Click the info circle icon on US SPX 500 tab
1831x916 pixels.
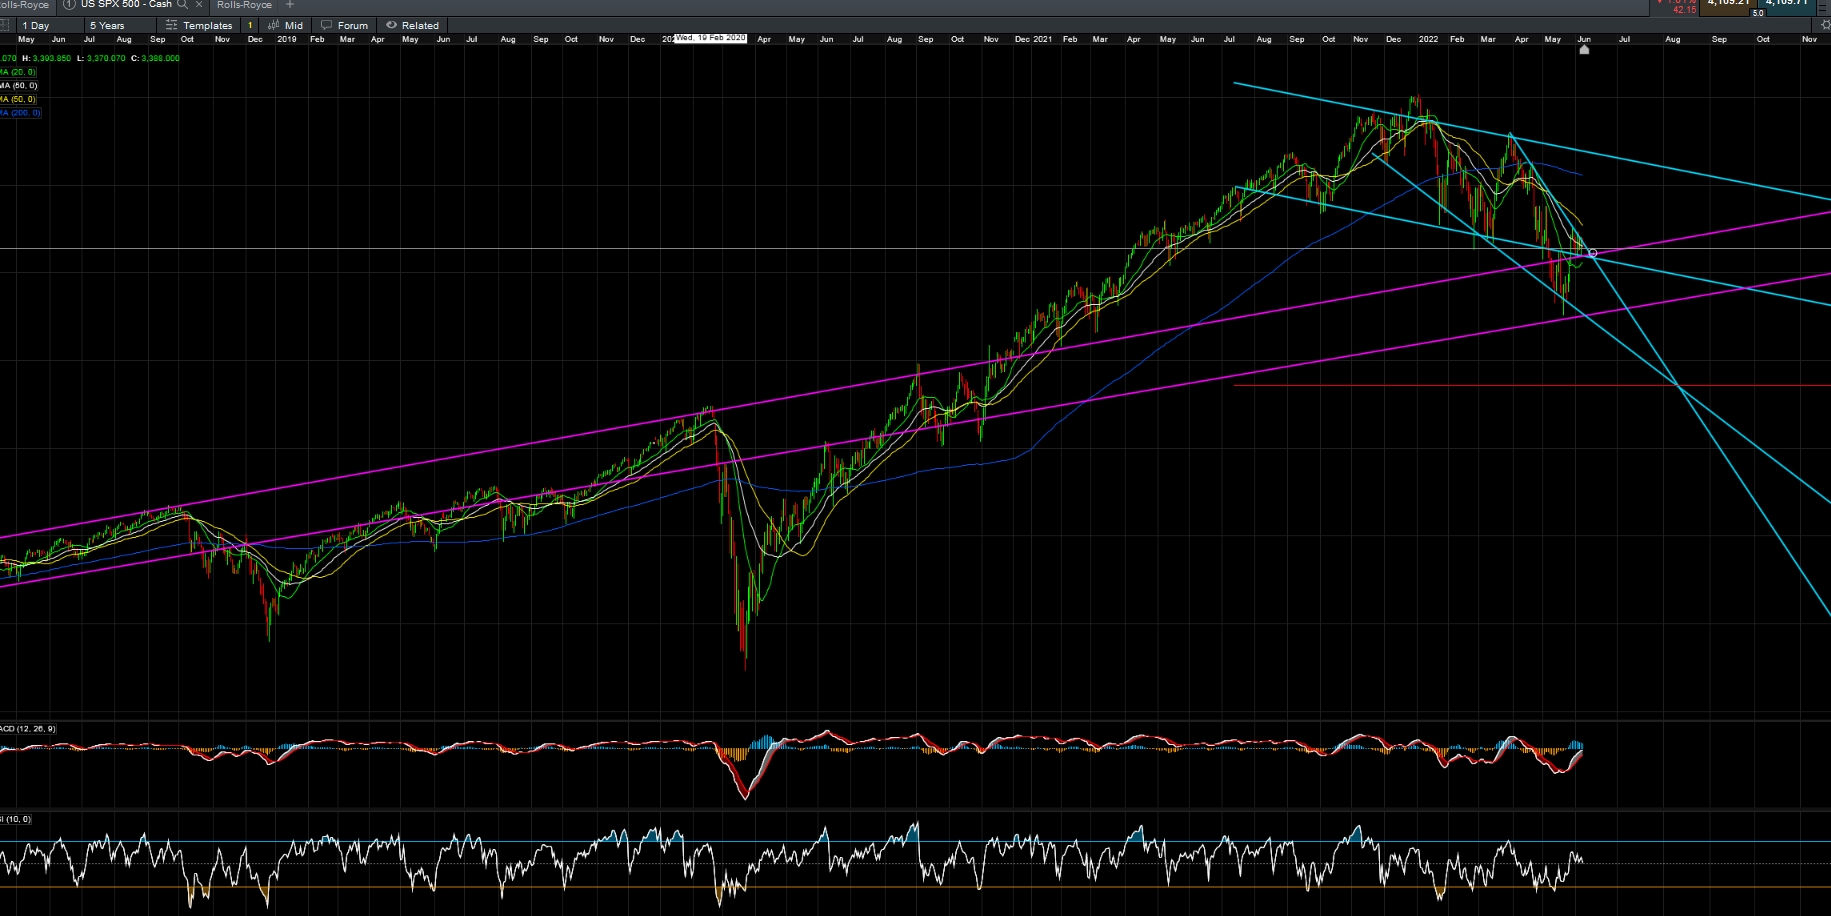click(69, 5)
